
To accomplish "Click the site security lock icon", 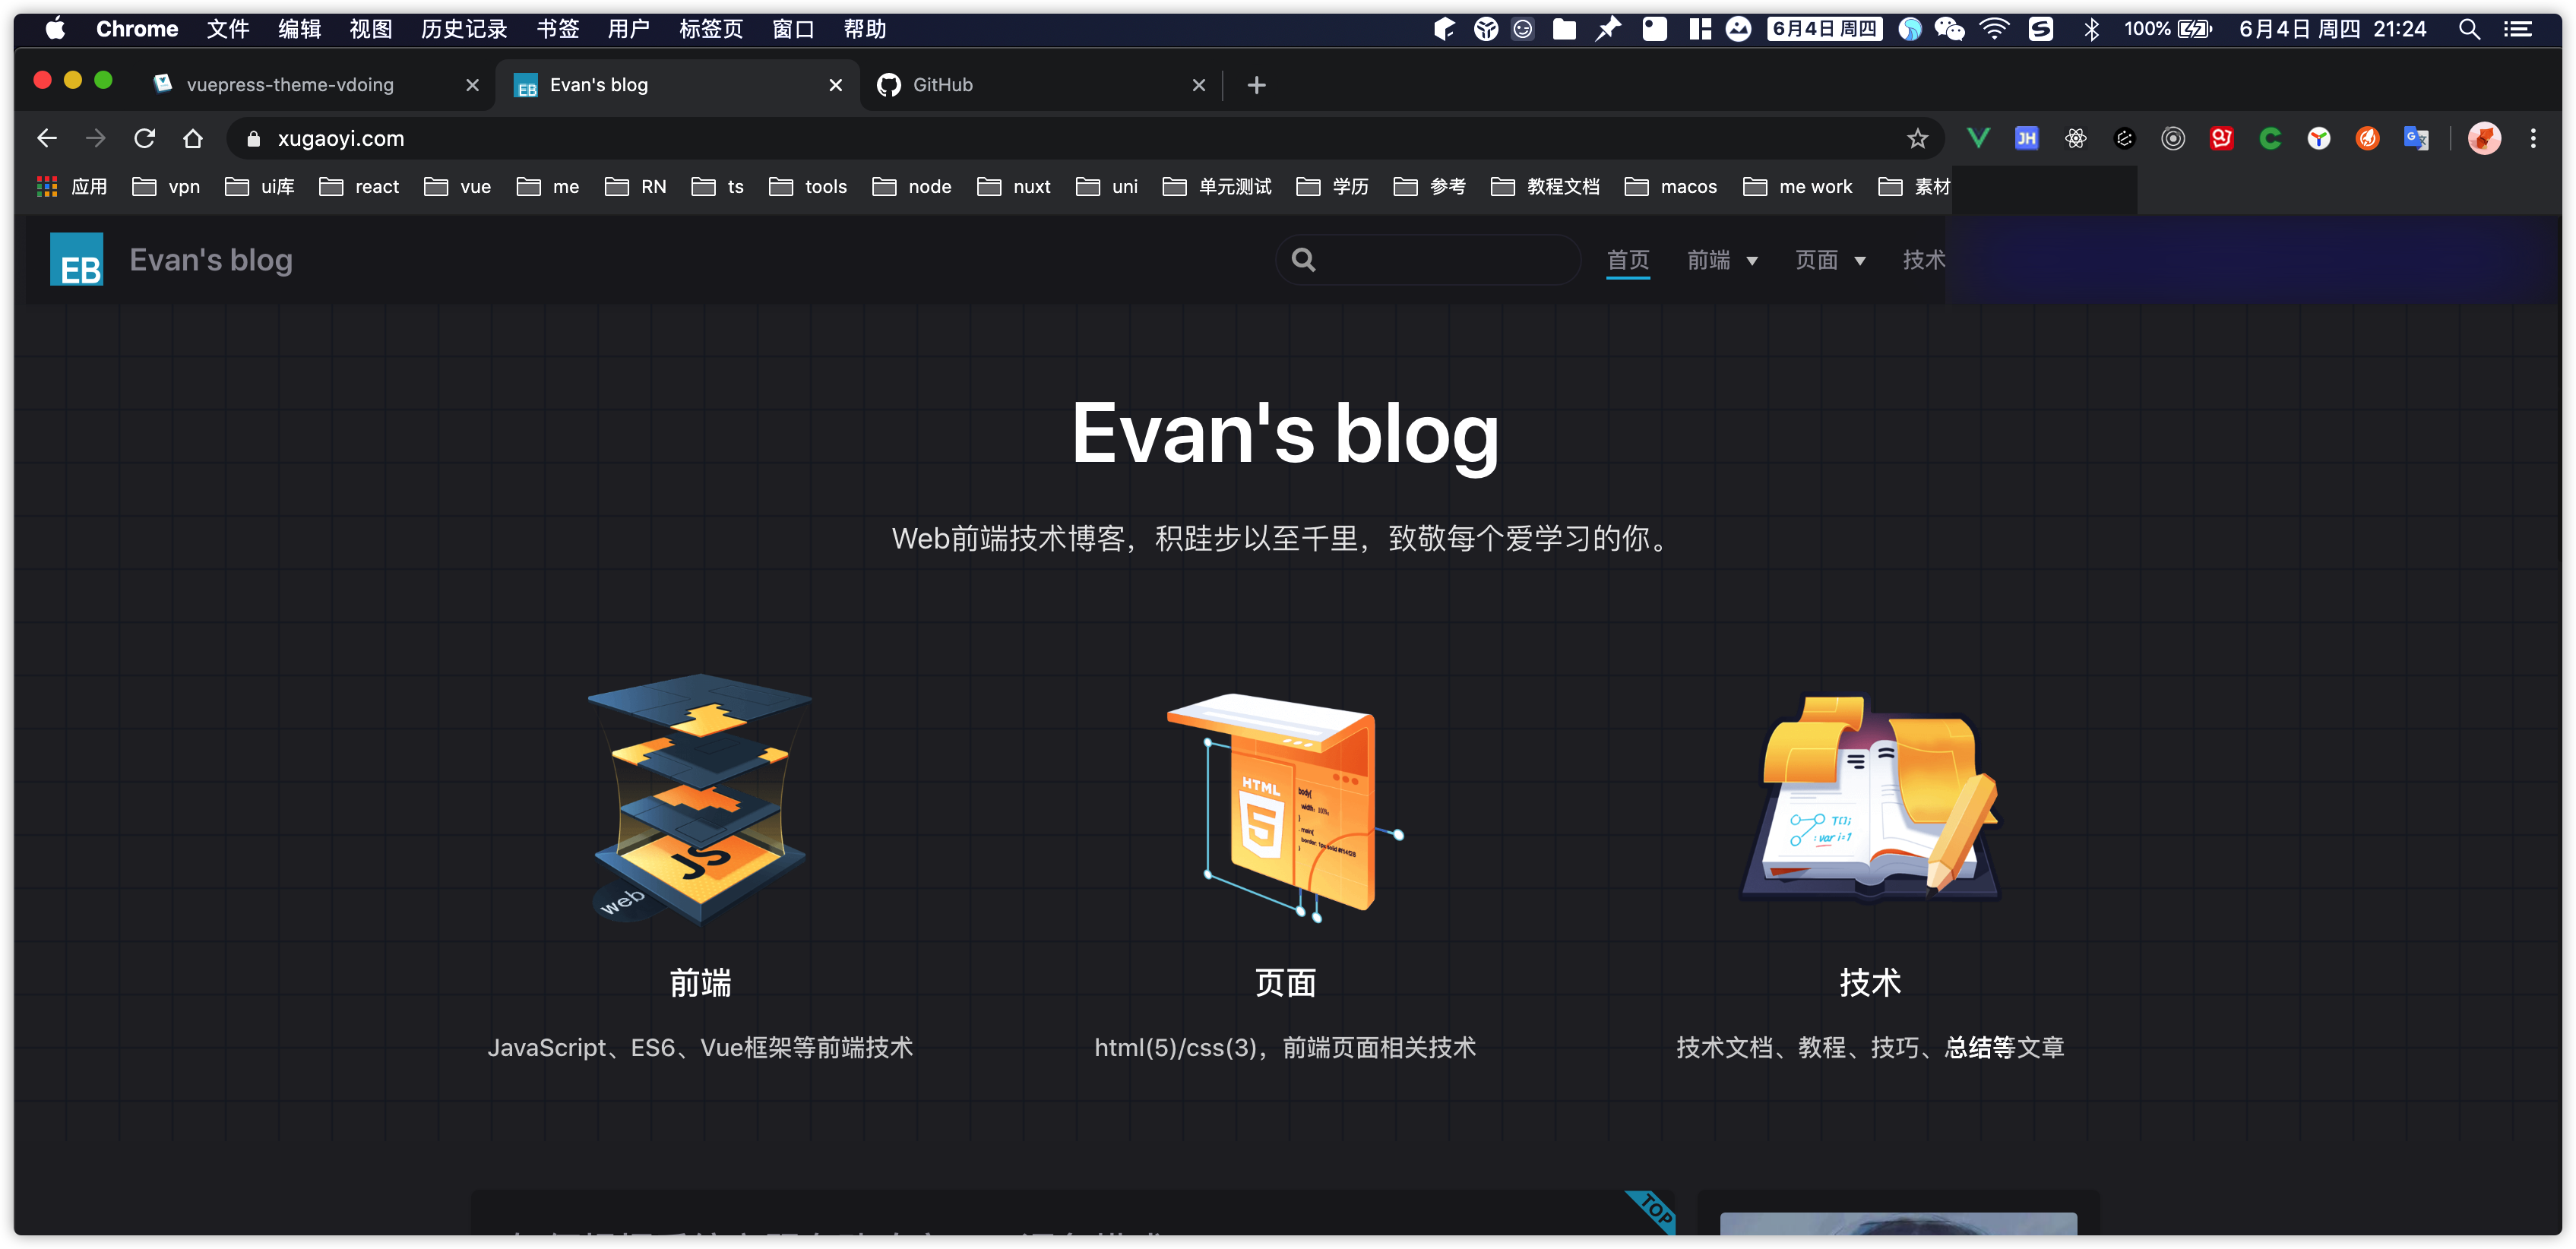I will pyautogui.click(x=253, y=138).
